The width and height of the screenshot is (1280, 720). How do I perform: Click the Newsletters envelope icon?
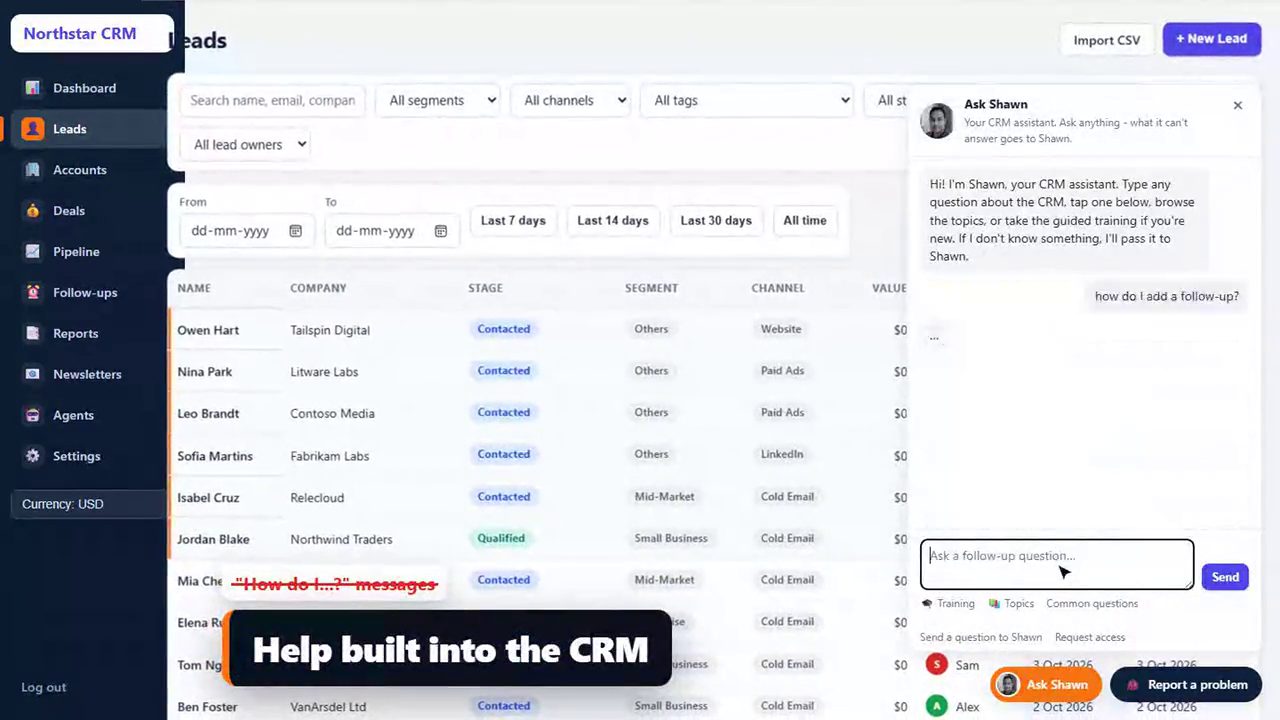tap(33, 374)
